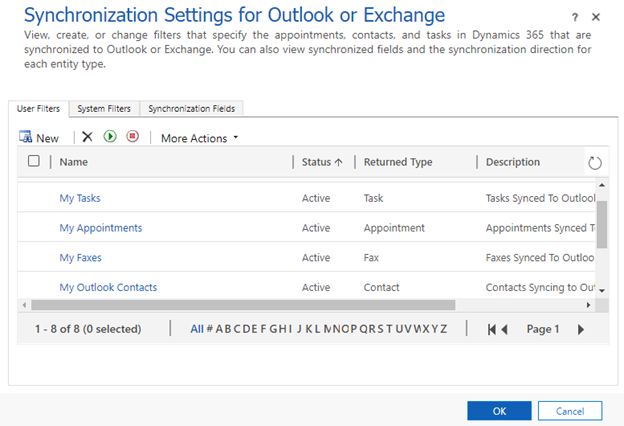The width and height of the screenshot is (624, 426).
Task: Click Active status in My Faxes row
Action: [316, 258]
